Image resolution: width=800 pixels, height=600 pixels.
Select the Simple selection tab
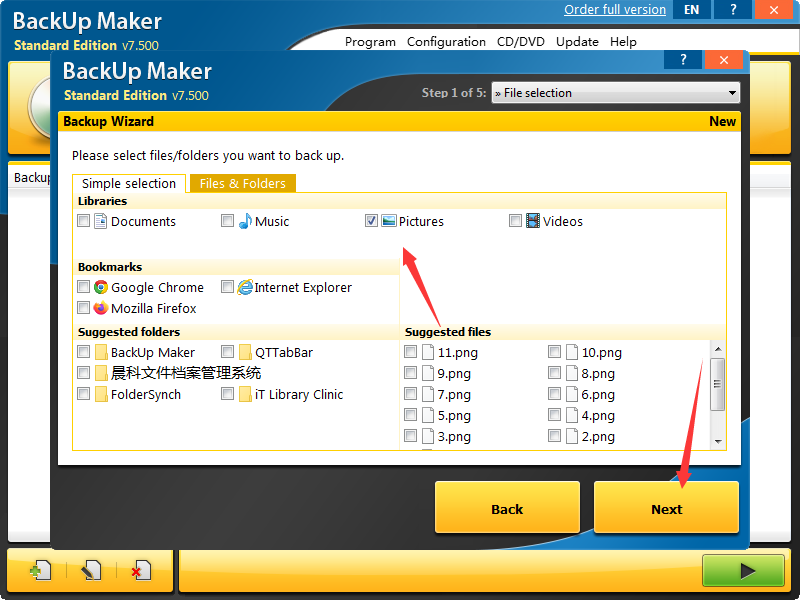click(x=129, y=184)
